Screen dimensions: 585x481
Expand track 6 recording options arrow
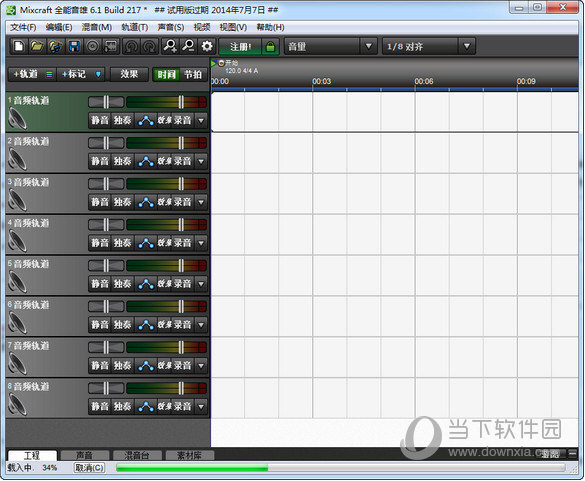coord(201,325)
